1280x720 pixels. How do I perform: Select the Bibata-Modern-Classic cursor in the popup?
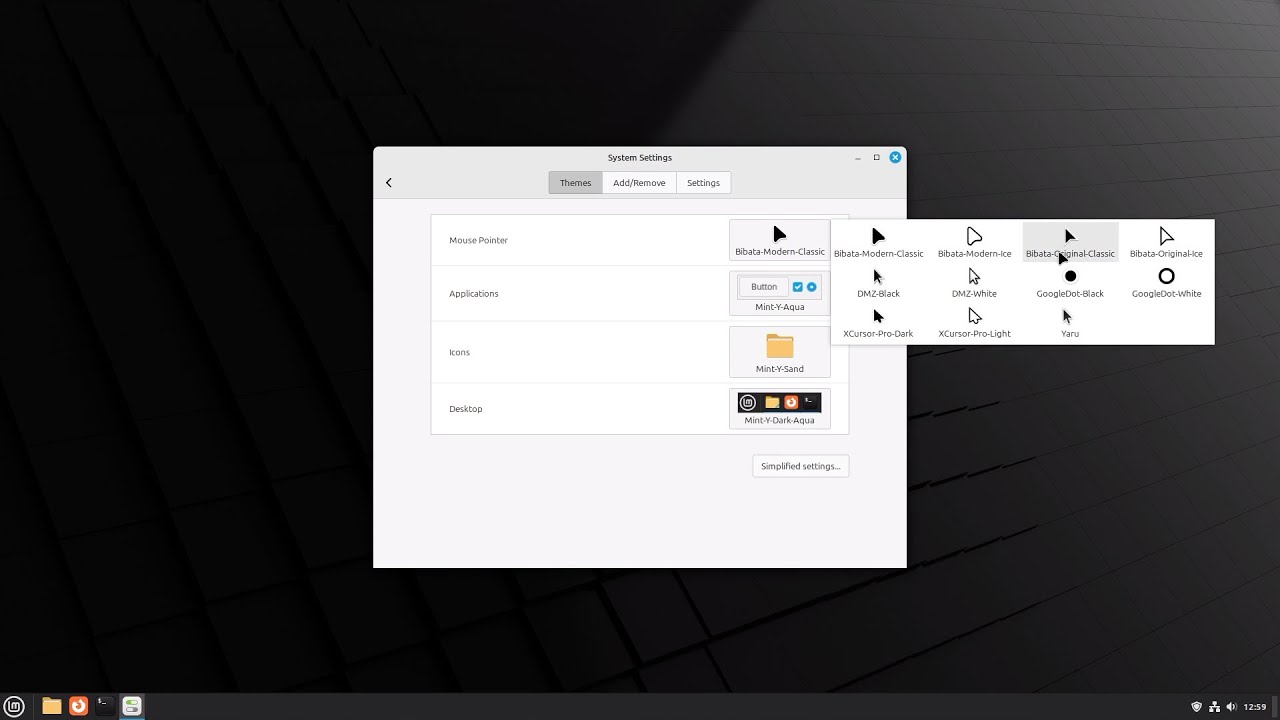(x=878, y=242)
